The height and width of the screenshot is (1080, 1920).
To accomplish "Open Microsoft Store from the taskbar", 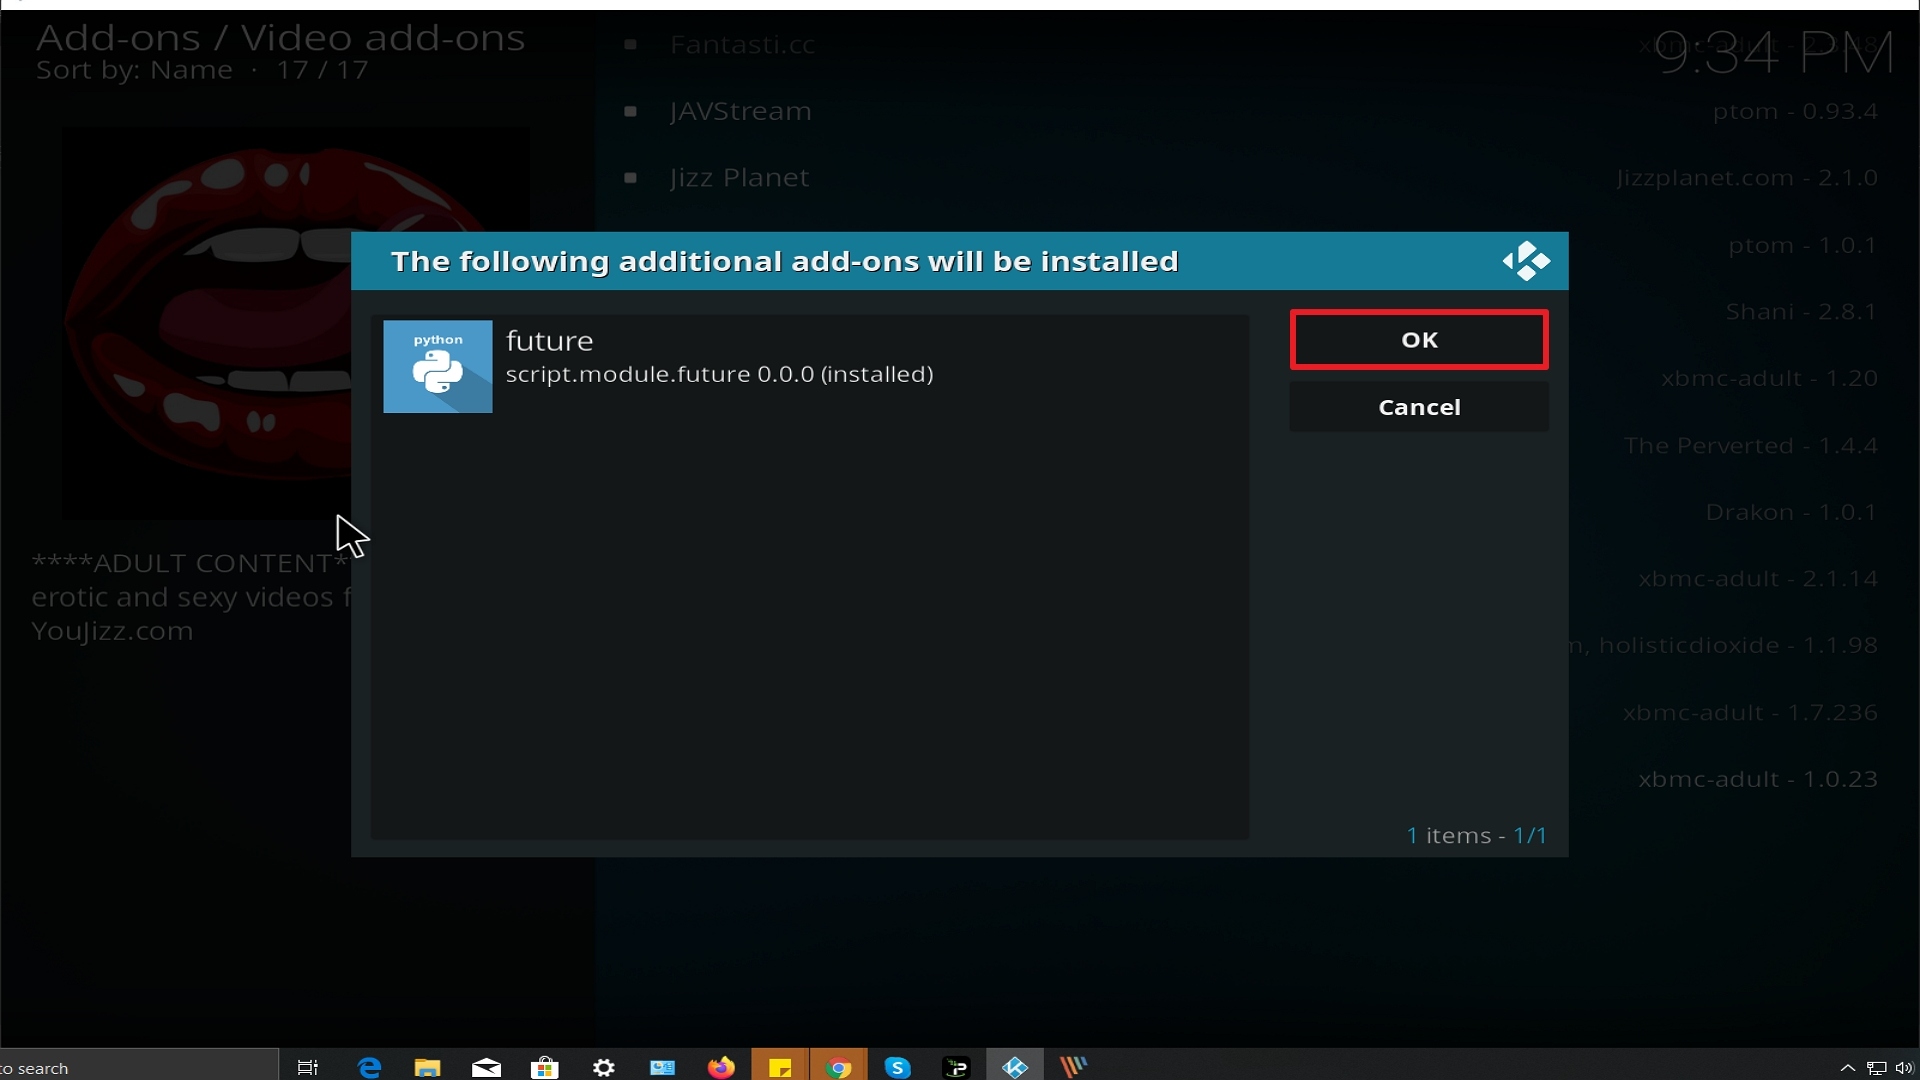I will point(545,1067).
